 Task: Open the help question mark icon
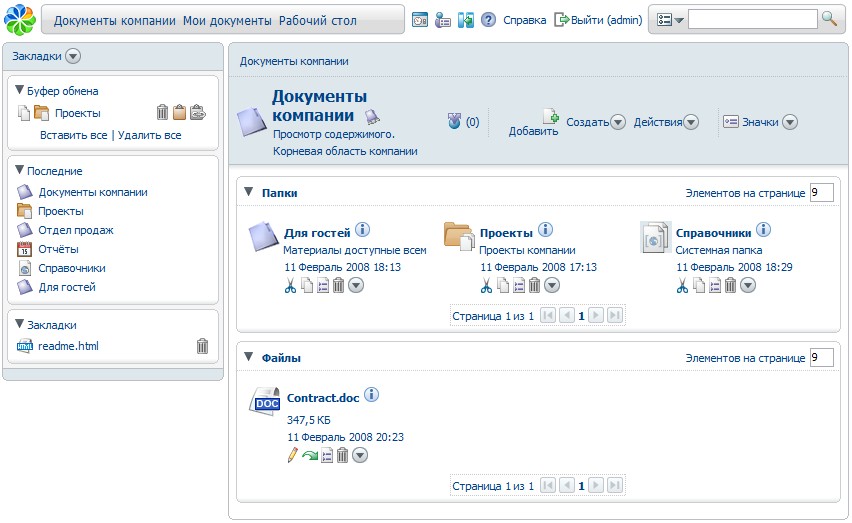tap(488, 20)
